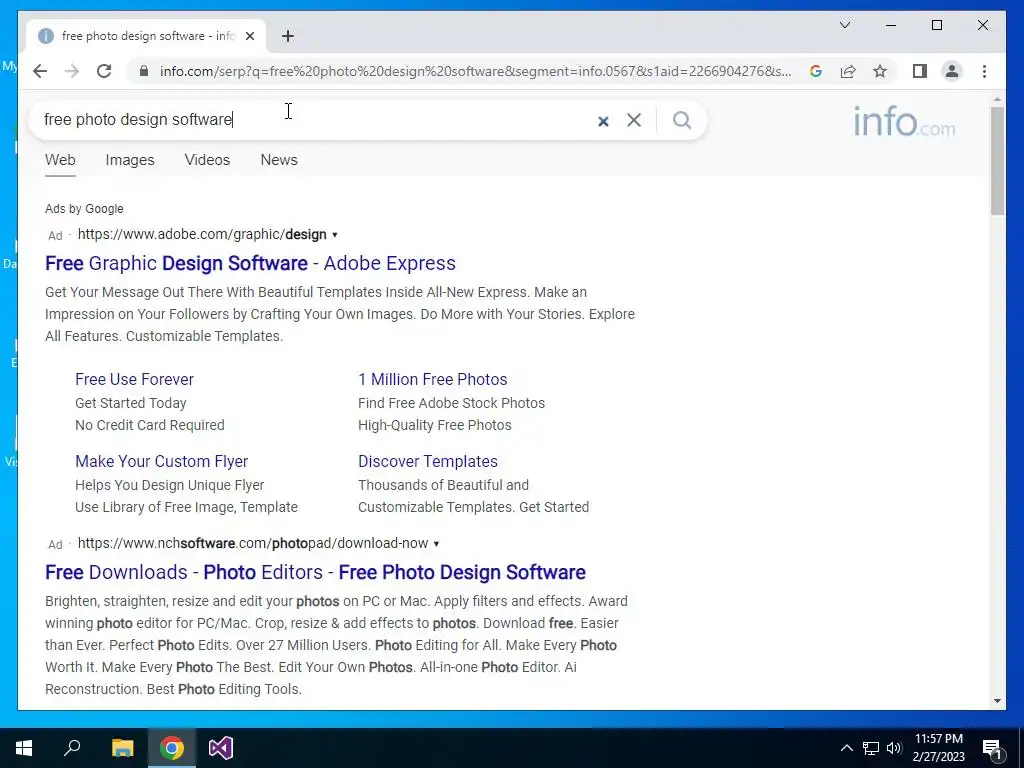Screen dimensions: 1024x768
Task: Open Google icon in address bar
Action: tap(816, 71)
